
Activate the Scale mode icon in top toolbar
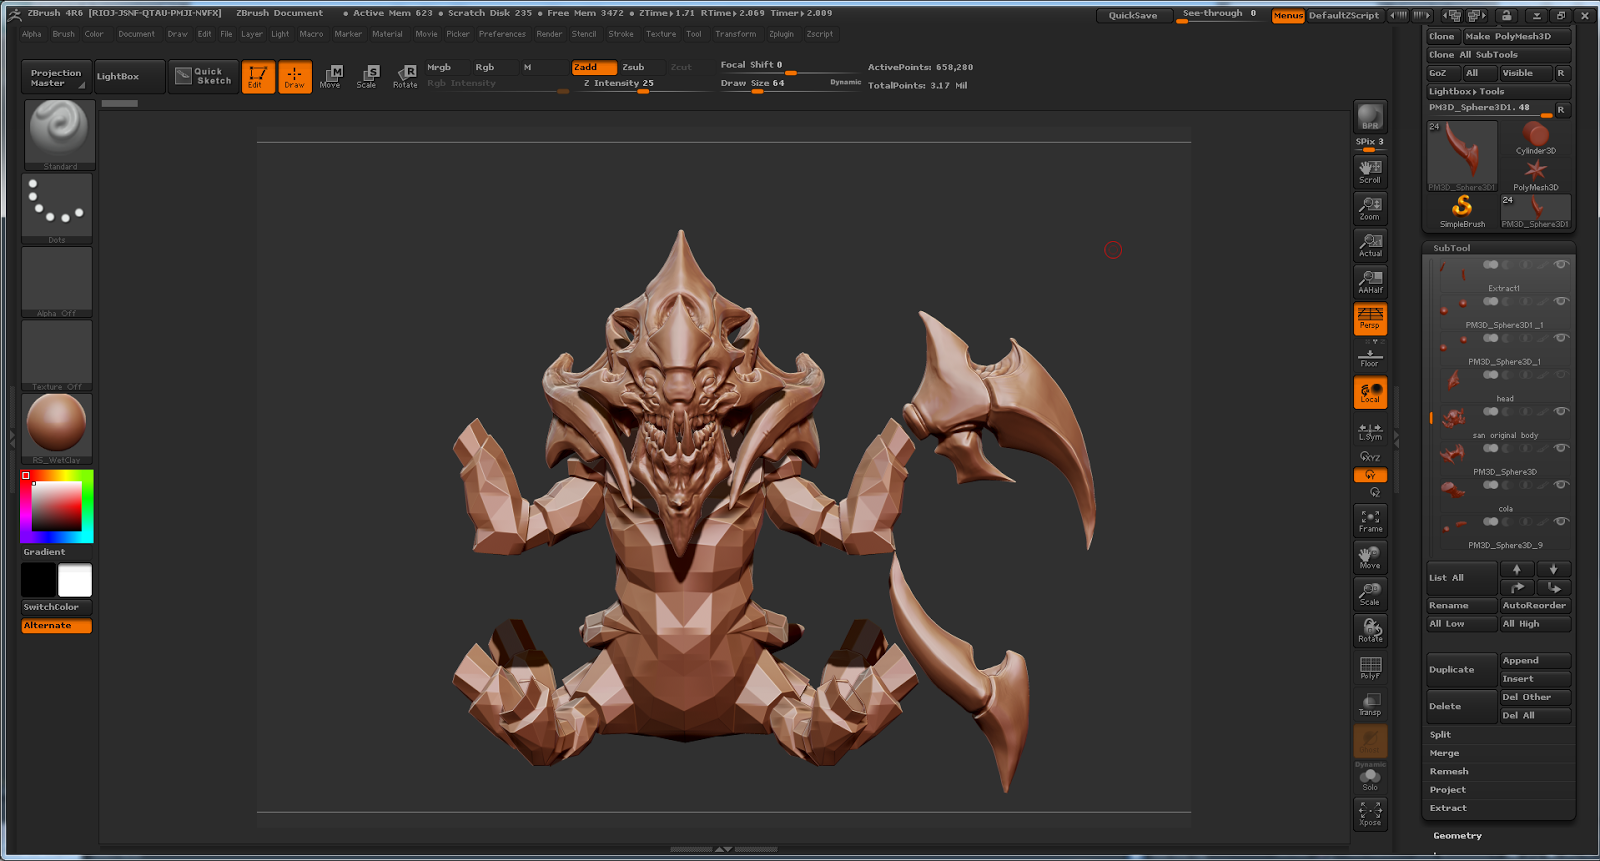pos(367,76)
